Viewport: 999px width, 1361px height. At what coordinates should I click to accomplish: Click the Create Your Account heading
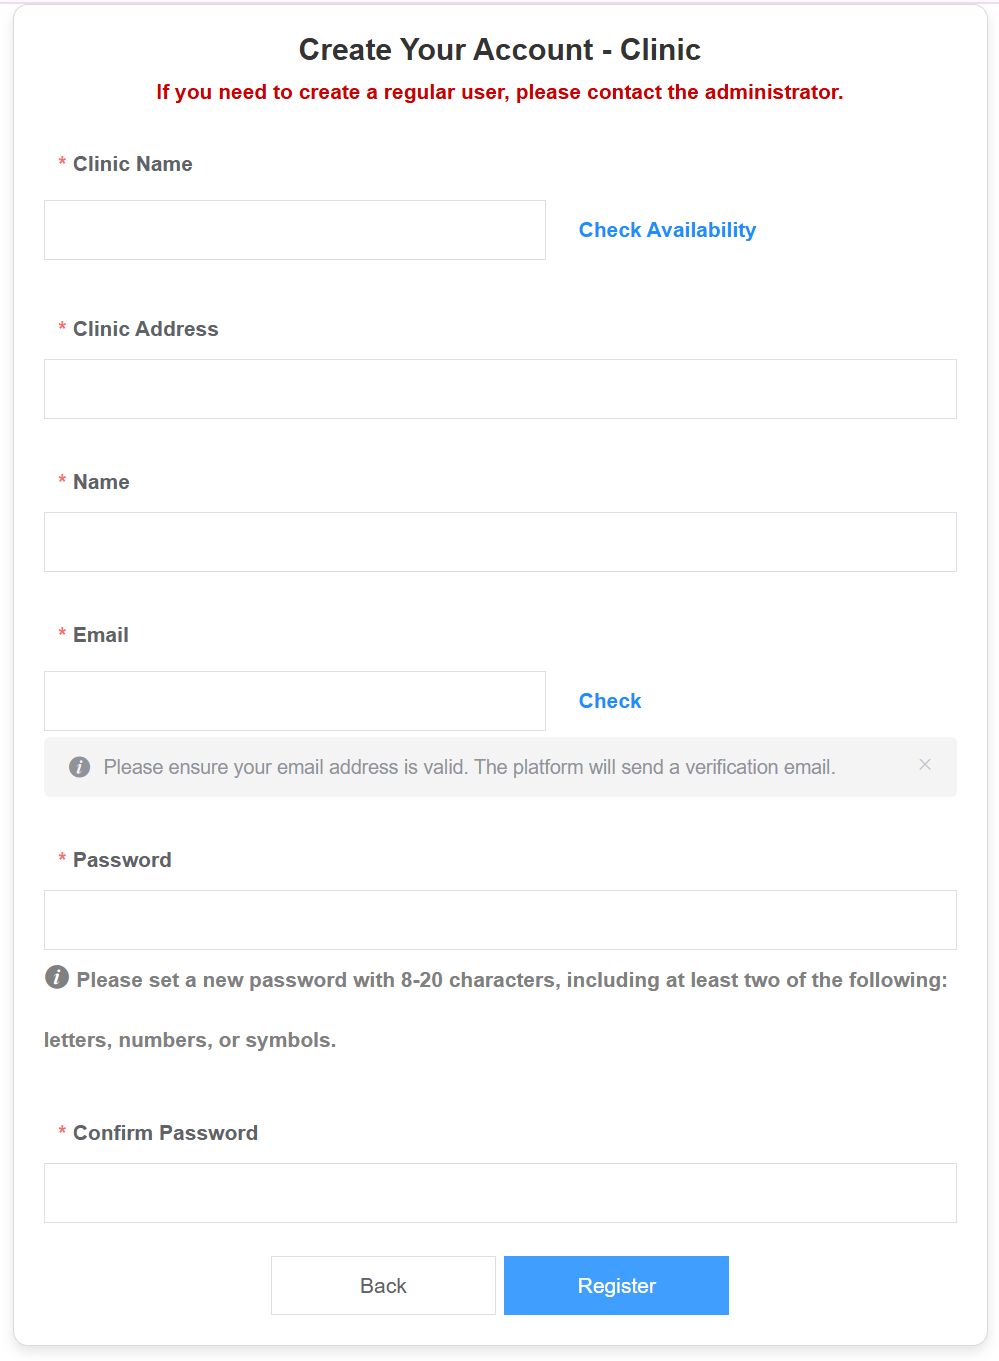click(500, 49)
